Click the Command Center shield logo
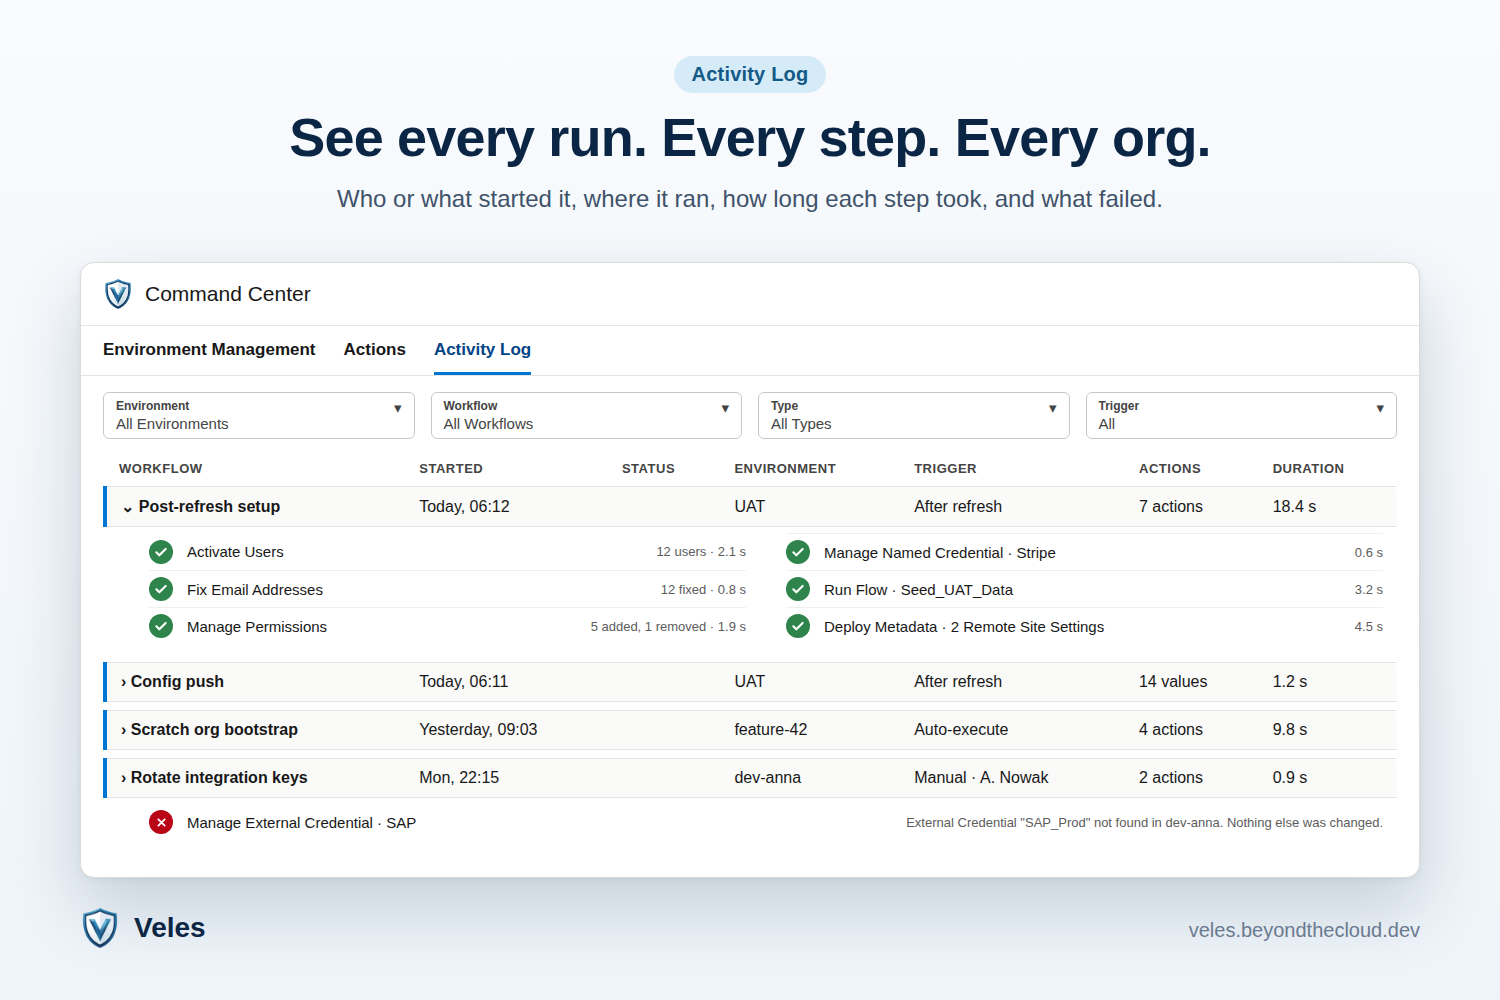Image resolution: width=1500 pixels, height=1000 pixels. pos(118,294)
